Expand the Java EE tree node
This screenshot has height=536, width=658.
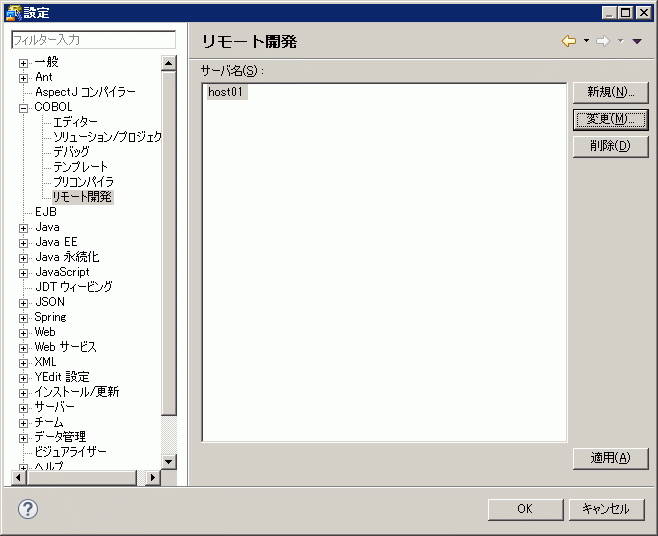coord(24,243)
